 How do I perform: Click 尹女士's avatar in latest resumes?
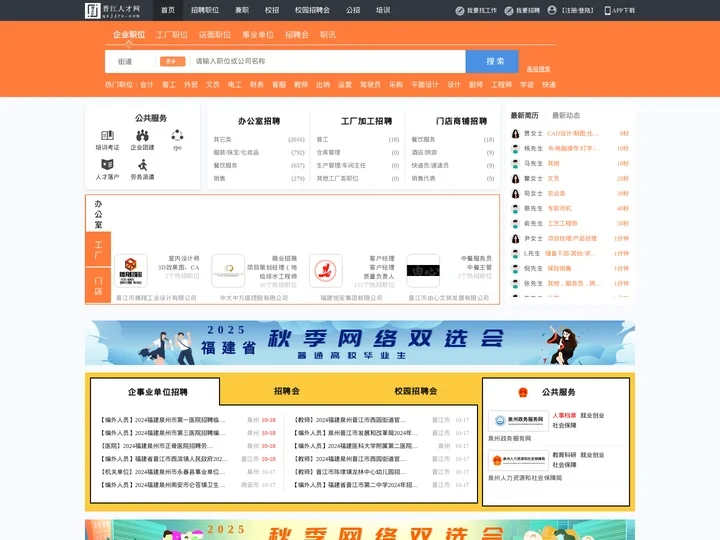pyautogui.click(x=515, y=239)
